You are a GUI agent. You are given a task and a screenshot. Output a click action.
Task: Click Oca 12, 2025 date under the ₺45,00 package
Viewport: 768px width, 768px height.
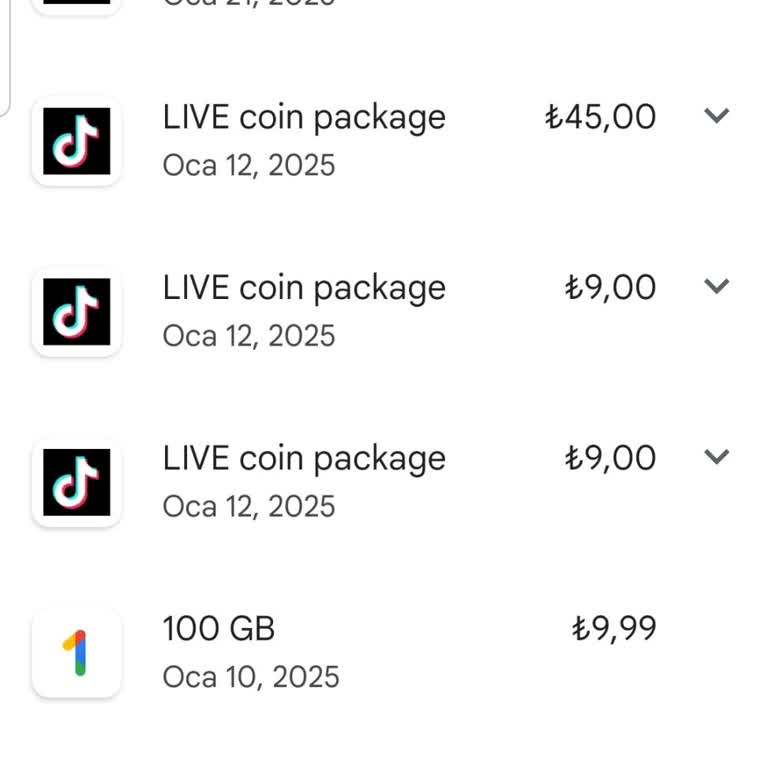[x=248, y=165]
